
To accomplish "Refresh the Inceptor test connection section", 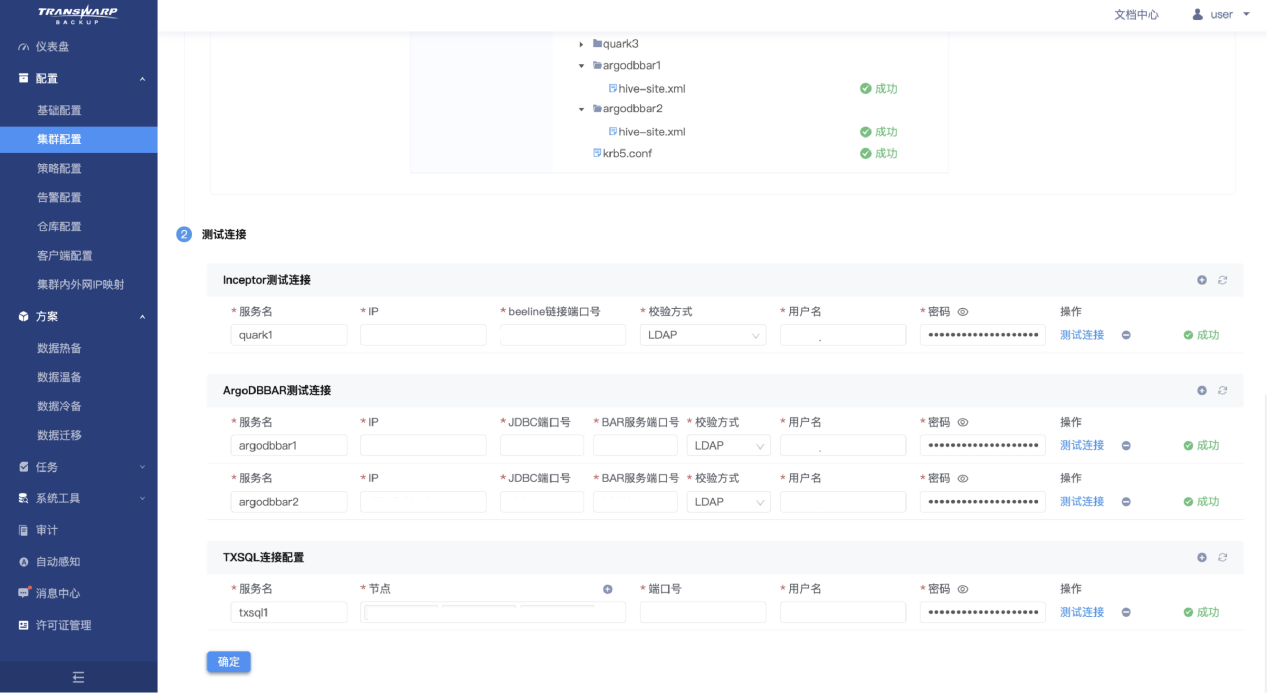I will 1222,280.
